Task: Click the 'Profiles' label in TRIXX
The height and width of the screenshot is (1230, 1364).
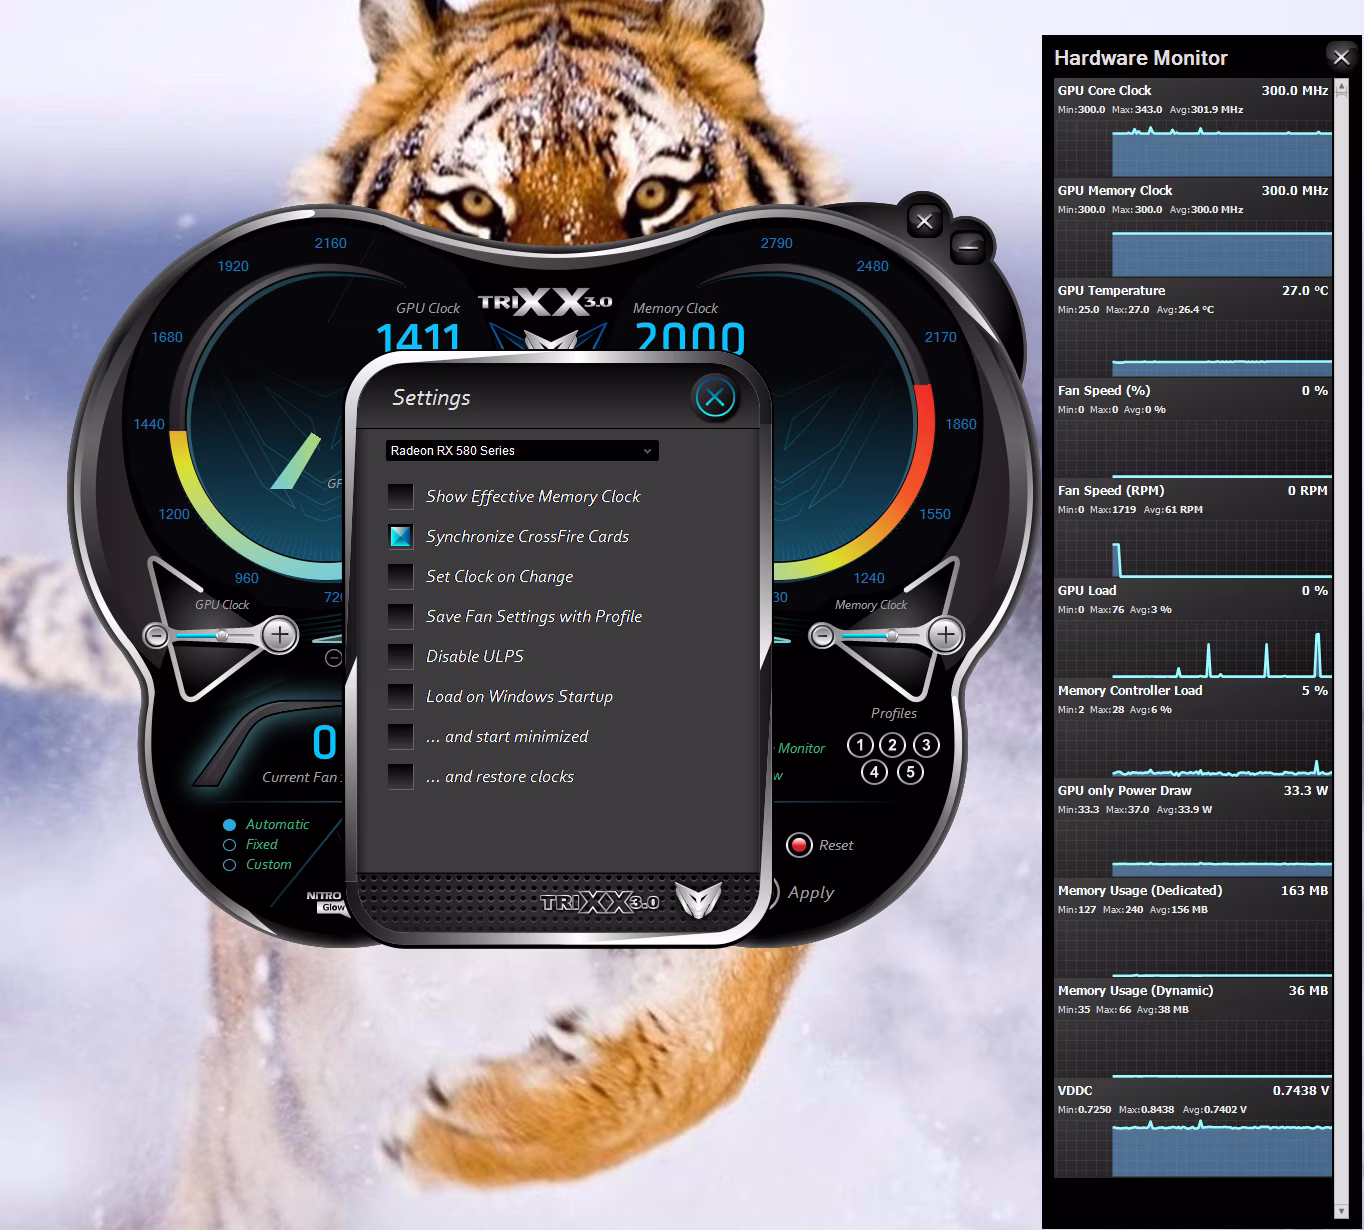Action: [894, 714]
